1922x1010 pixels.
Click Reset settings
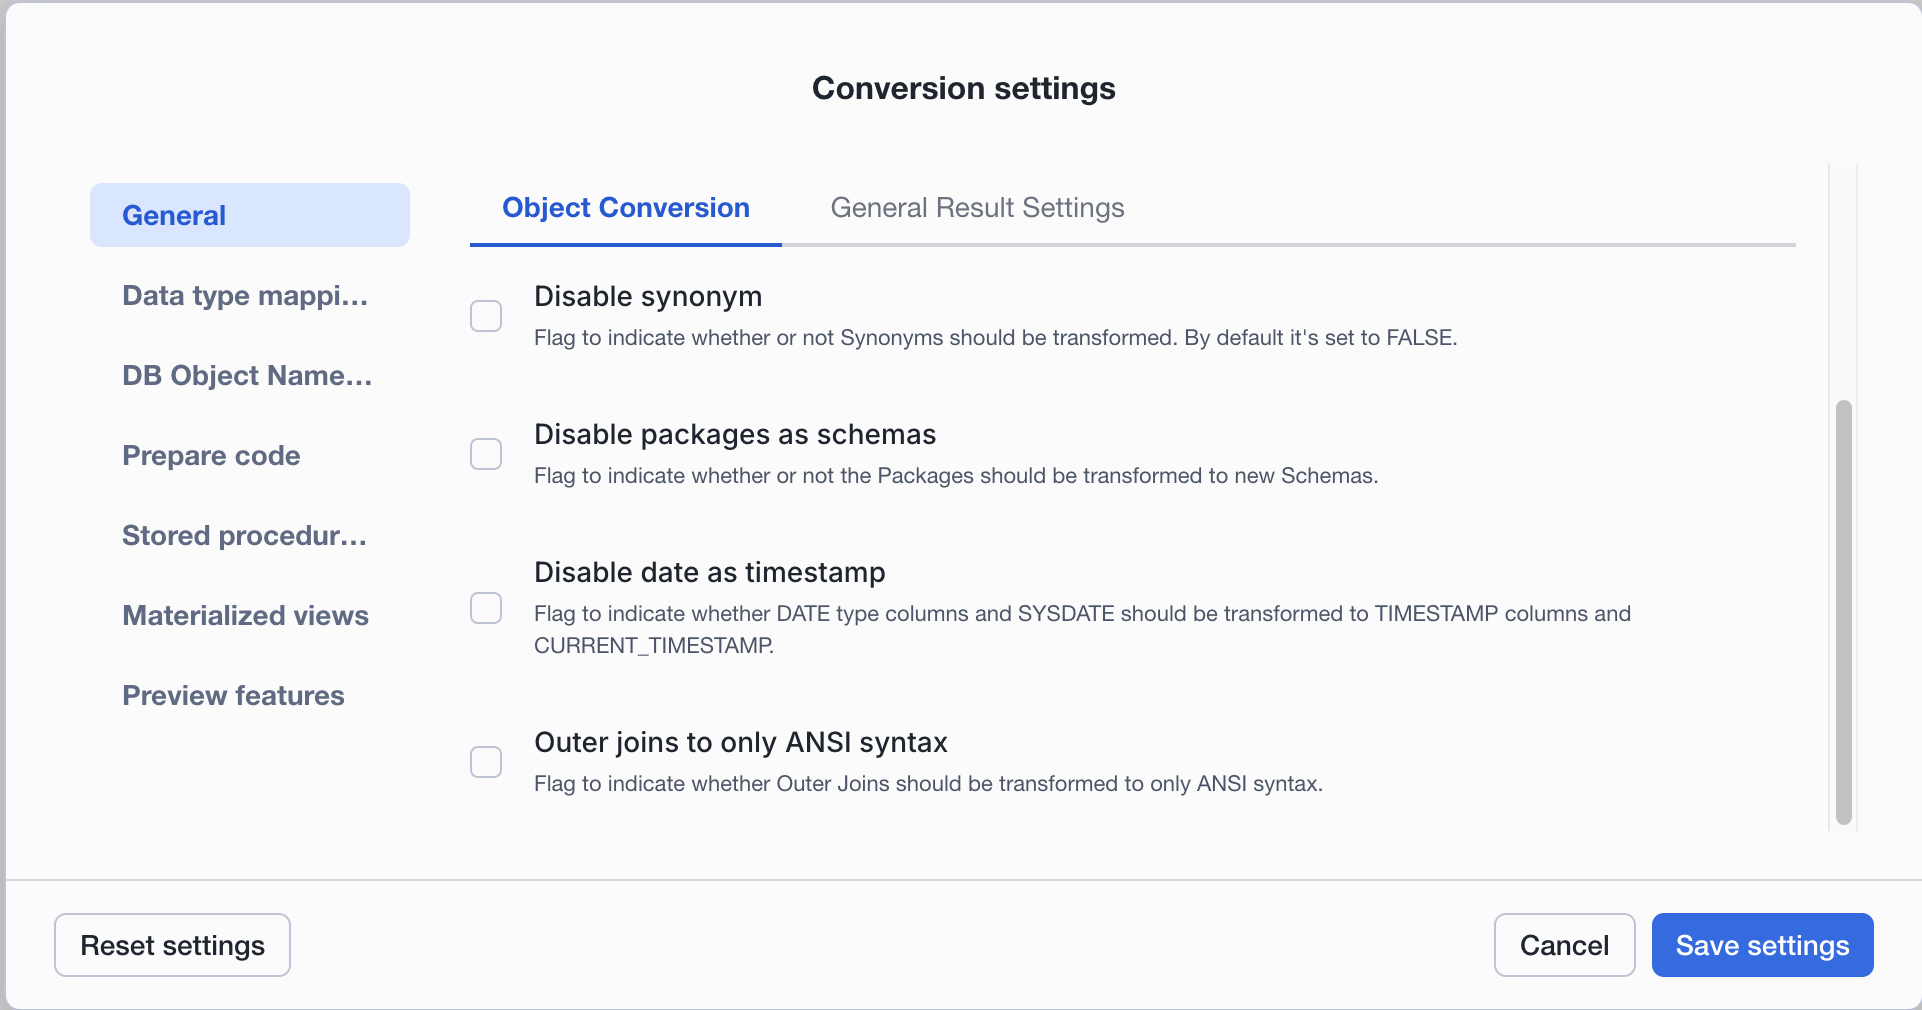tap(172, 945)
